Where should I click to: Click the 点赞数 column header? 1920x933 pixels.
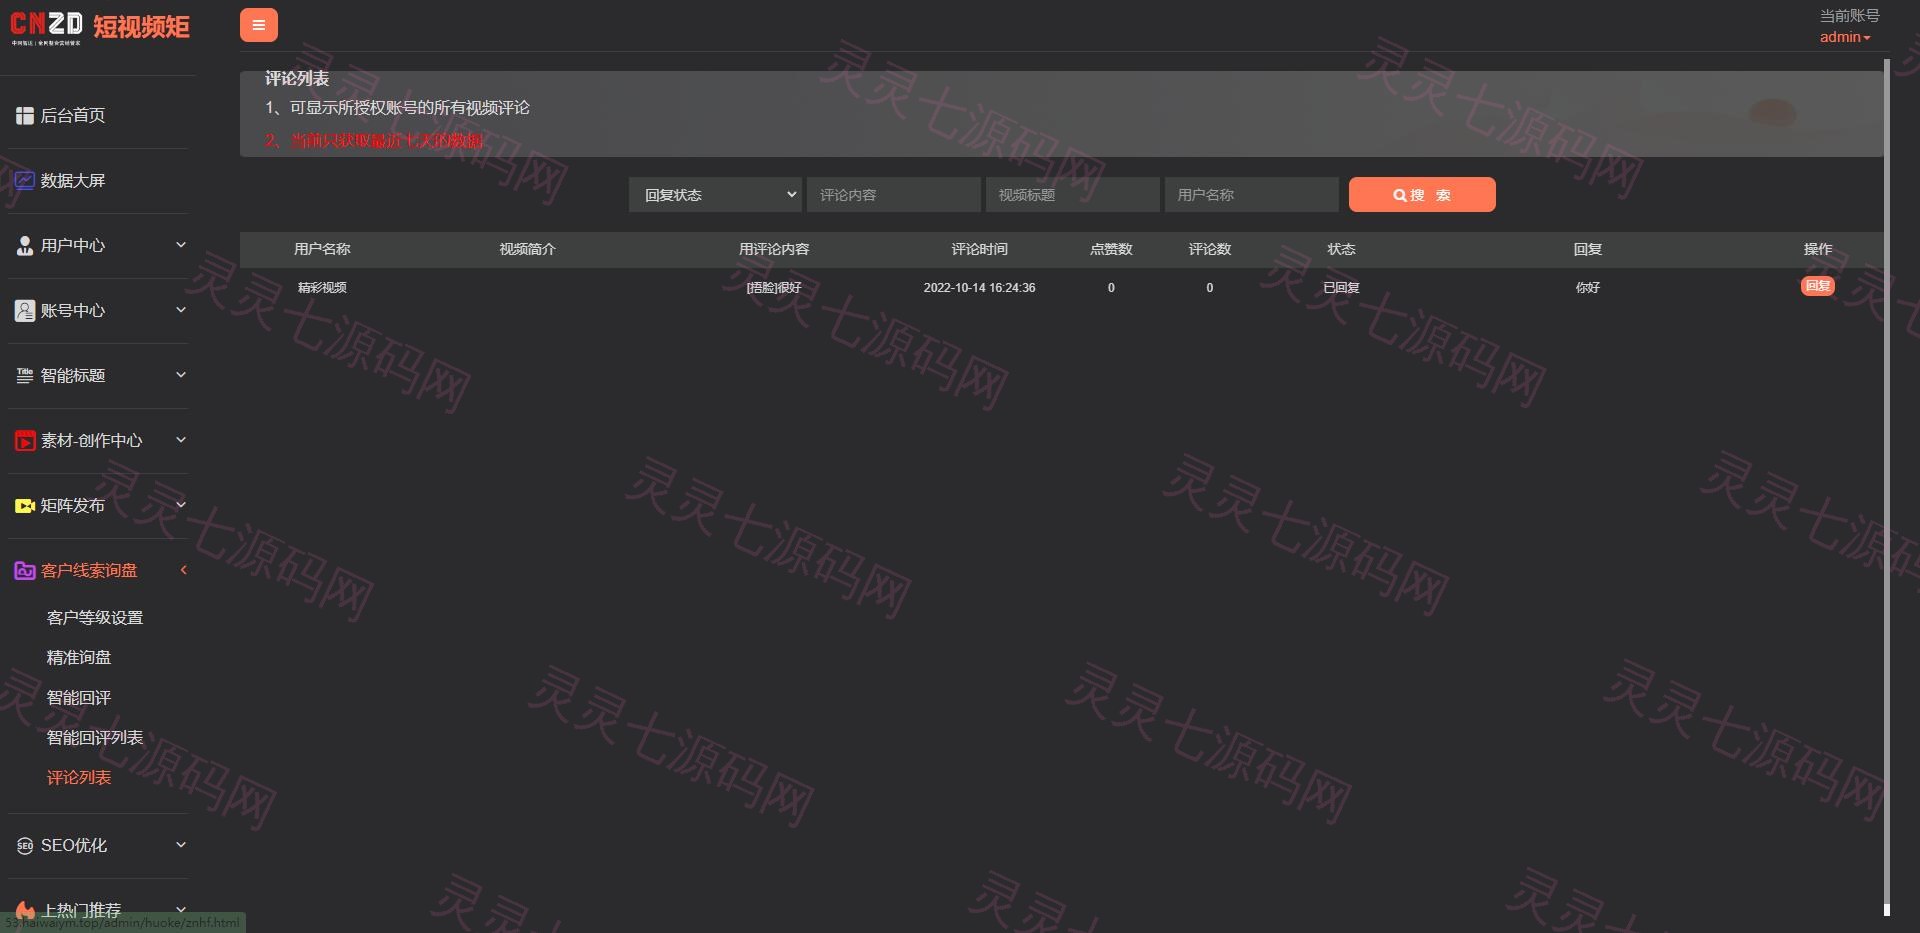coord(1111,250)
